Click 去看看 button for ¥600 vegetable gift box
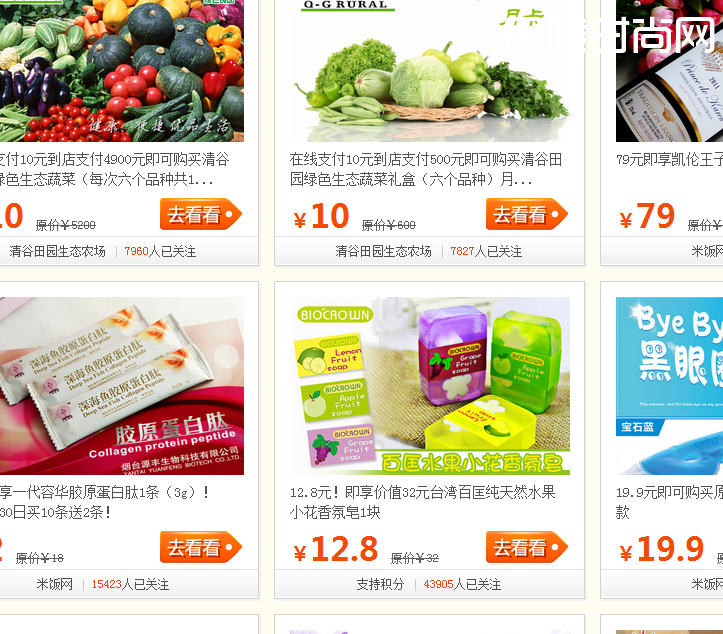The image size is (723, 634). tap(527, 214)
